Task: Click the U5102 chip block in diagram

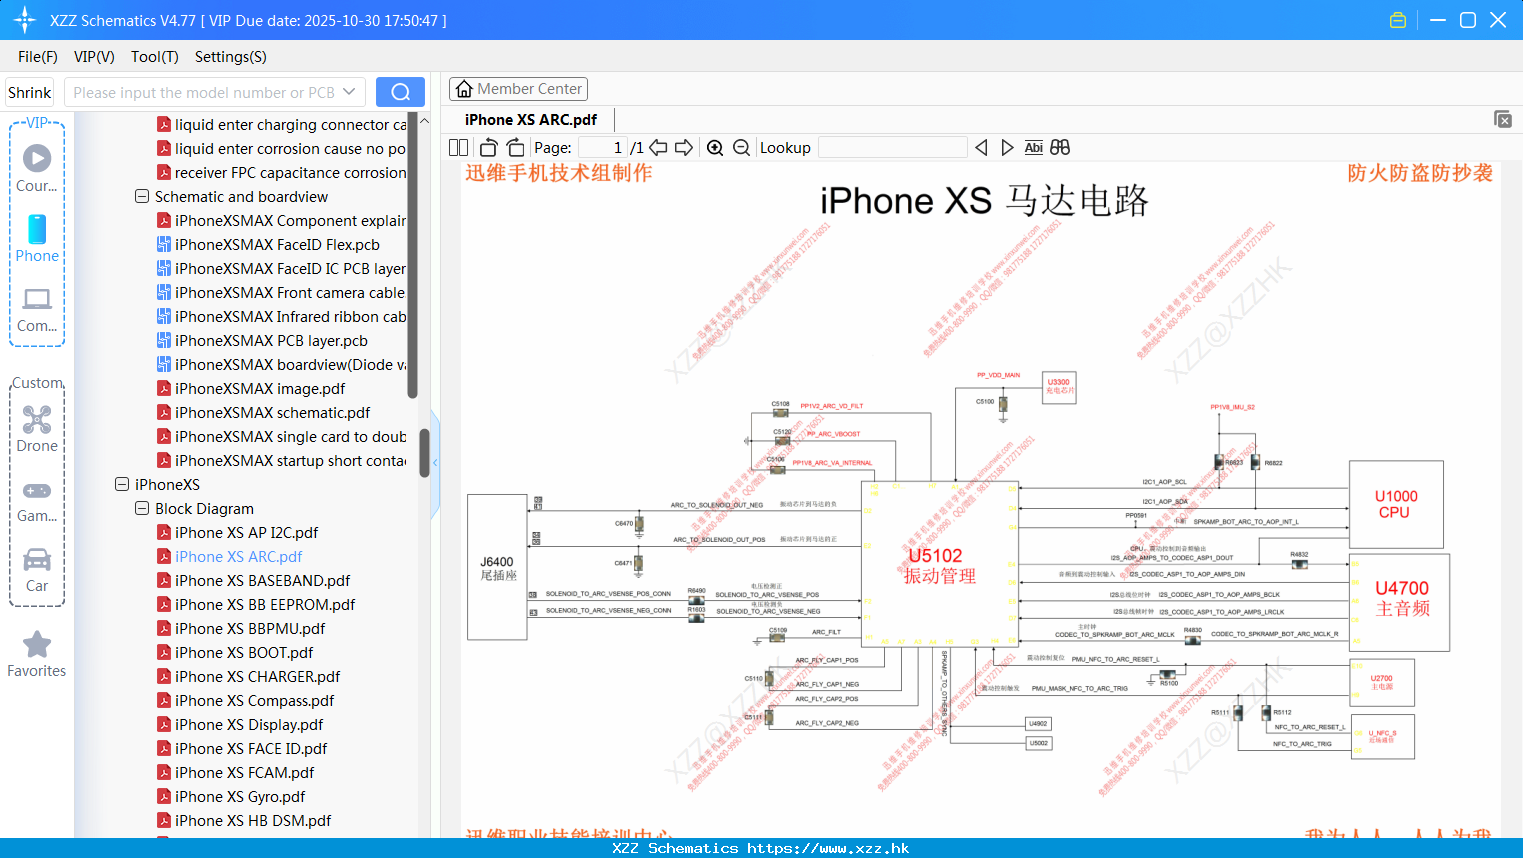Action: click(939, 563)
